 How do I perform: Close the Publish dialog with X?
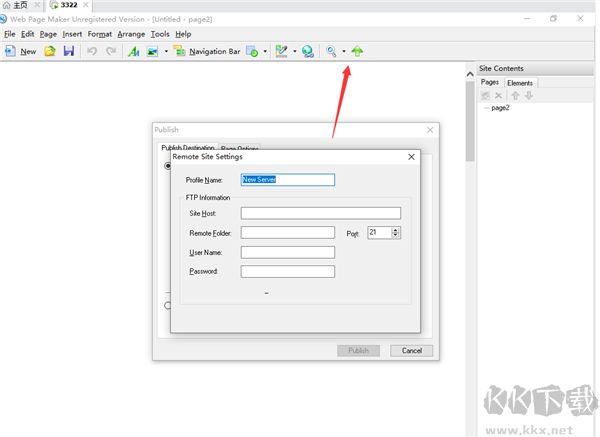[x=430, y=130]
